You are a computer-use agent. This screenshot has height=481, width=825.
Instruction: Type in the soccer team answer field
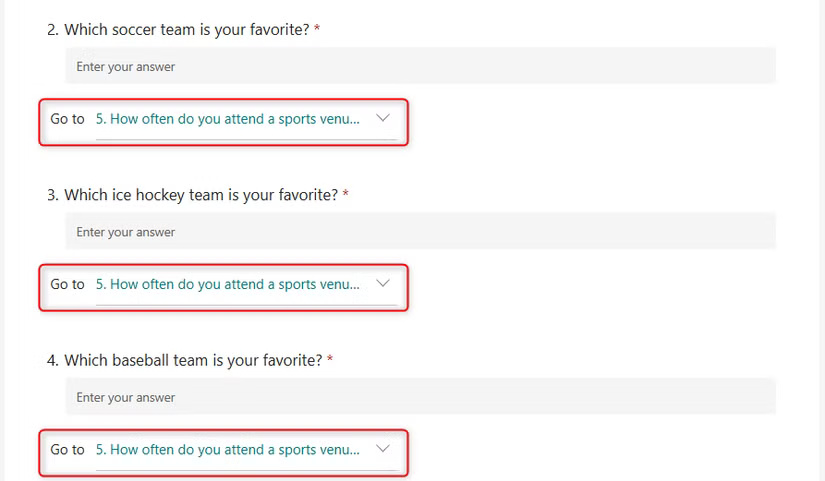[x=420, y=67]
